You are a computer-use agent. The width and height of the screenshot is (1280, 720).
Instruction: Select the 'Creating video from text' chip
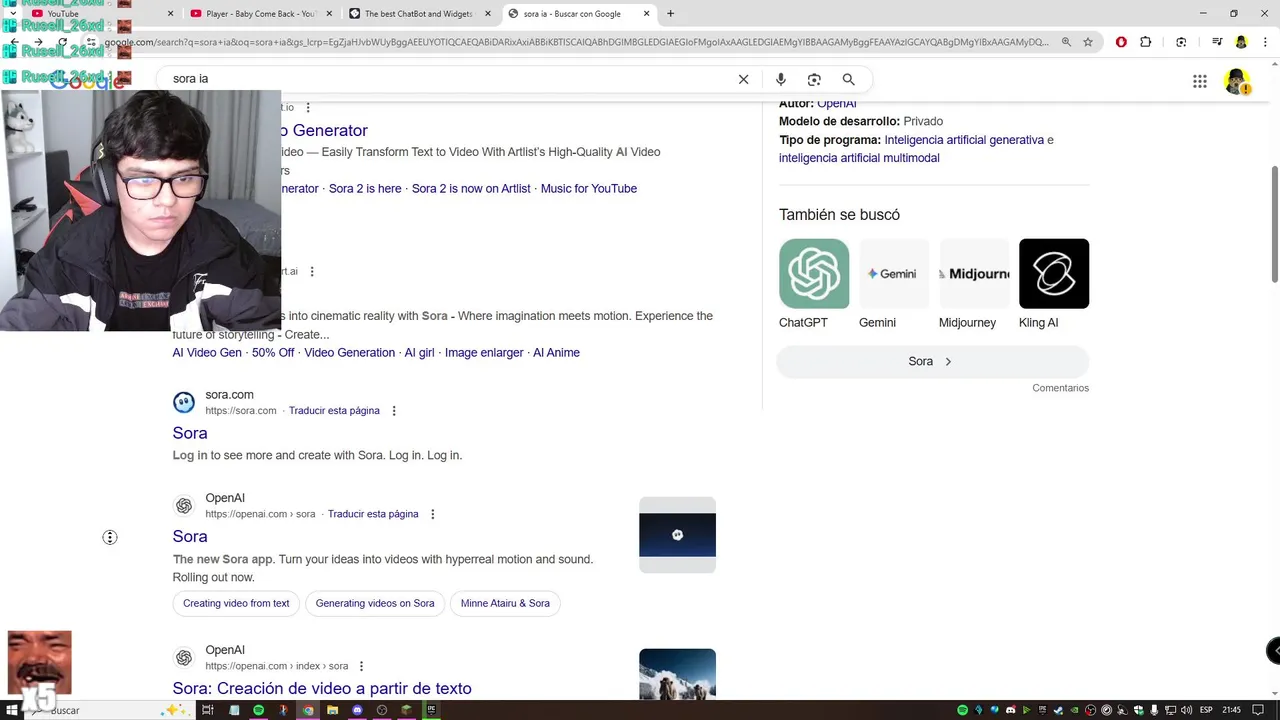click(236, 603)
